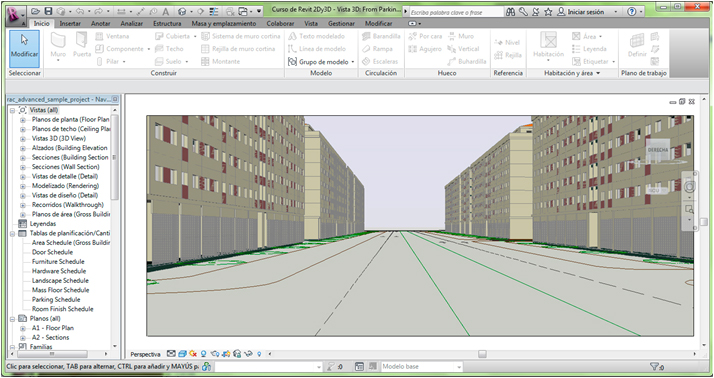Viewport: 714px width, 378px height.
Task: Click the Help question mark icon
Action: pos(631,12)
